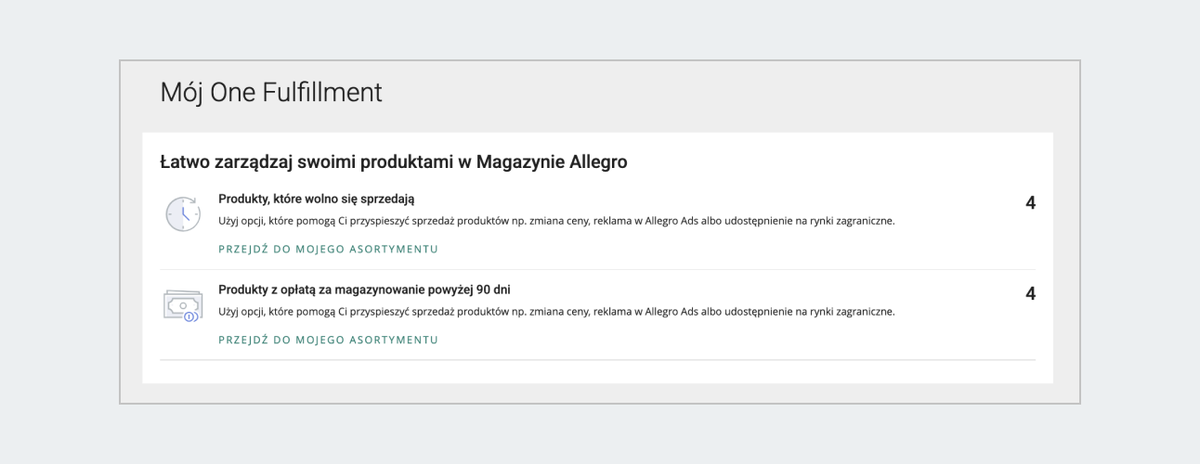This screenshot has height=464, width=1200.
Task: Open PRZEJDŹ DO MOJEGO ASORTYMENTU under storage fee products
Action: tap(328, 340)
